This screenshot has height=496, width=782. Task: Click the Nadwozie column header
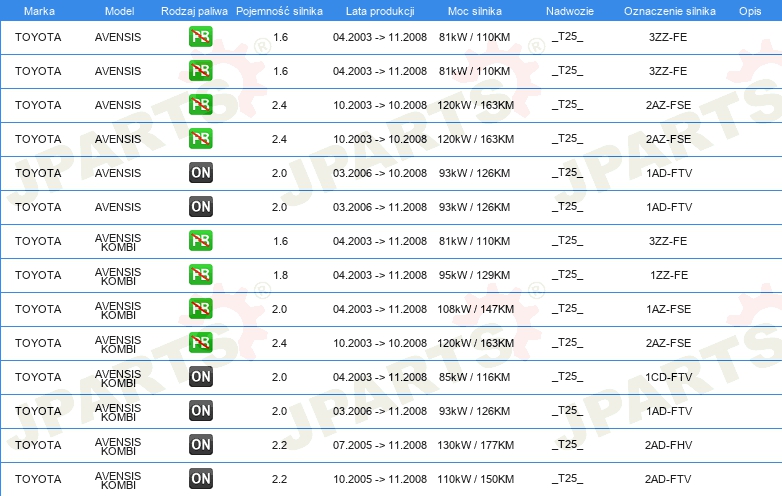[x=570, y=11]
